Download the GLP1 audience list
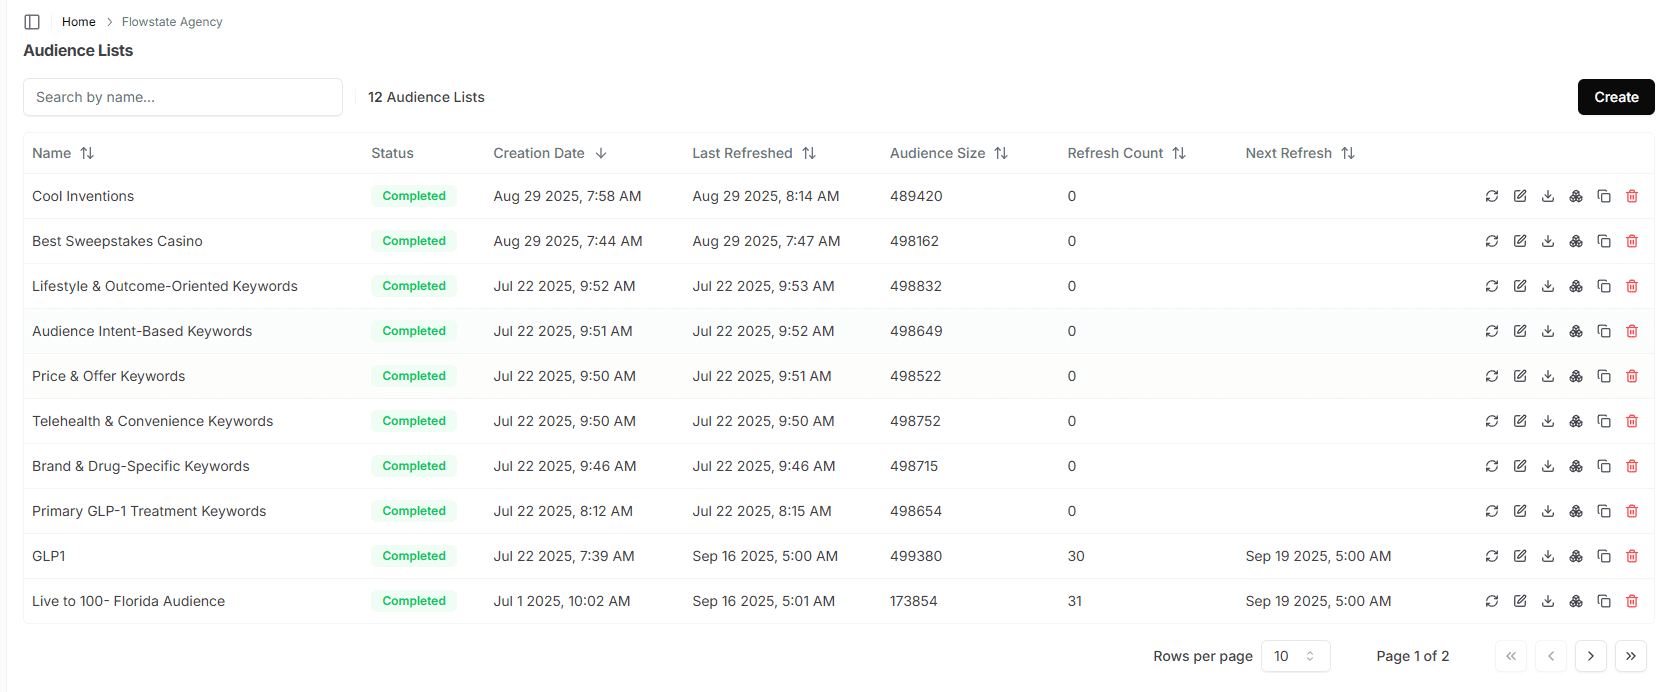The width and height of the screenshot is (1665, 692). [1548, 556]
